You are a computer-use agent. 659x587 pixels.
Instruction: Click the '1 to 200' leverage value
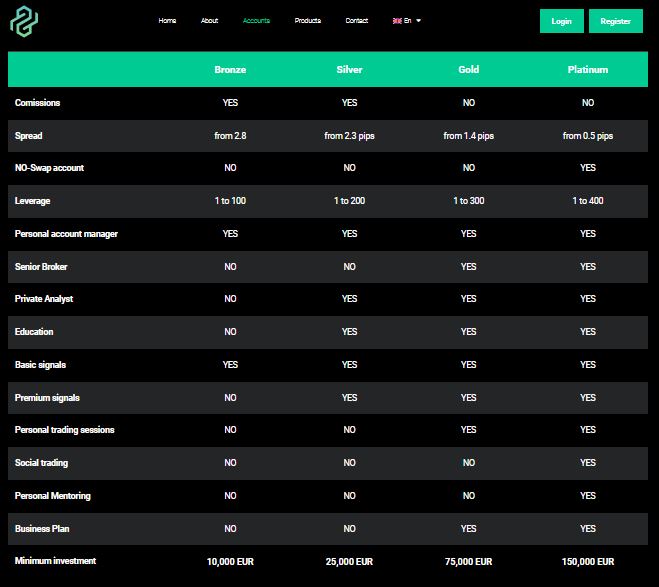(349, 201)
